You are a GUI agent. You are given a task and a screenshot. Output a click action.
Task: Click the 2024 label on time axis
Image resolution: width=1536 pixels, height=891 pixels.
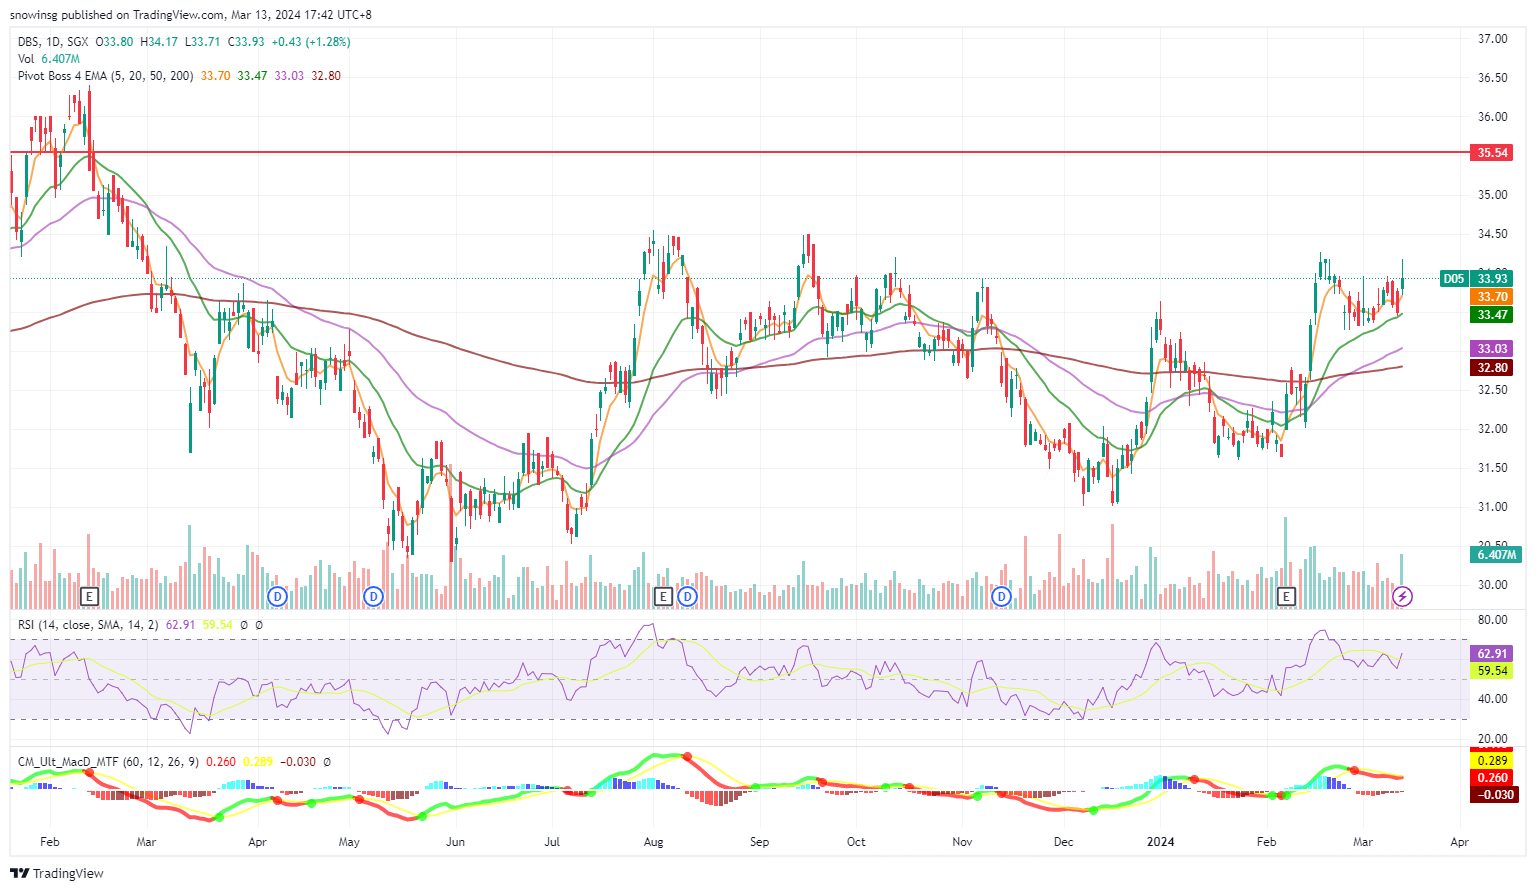pos(1161,842)
